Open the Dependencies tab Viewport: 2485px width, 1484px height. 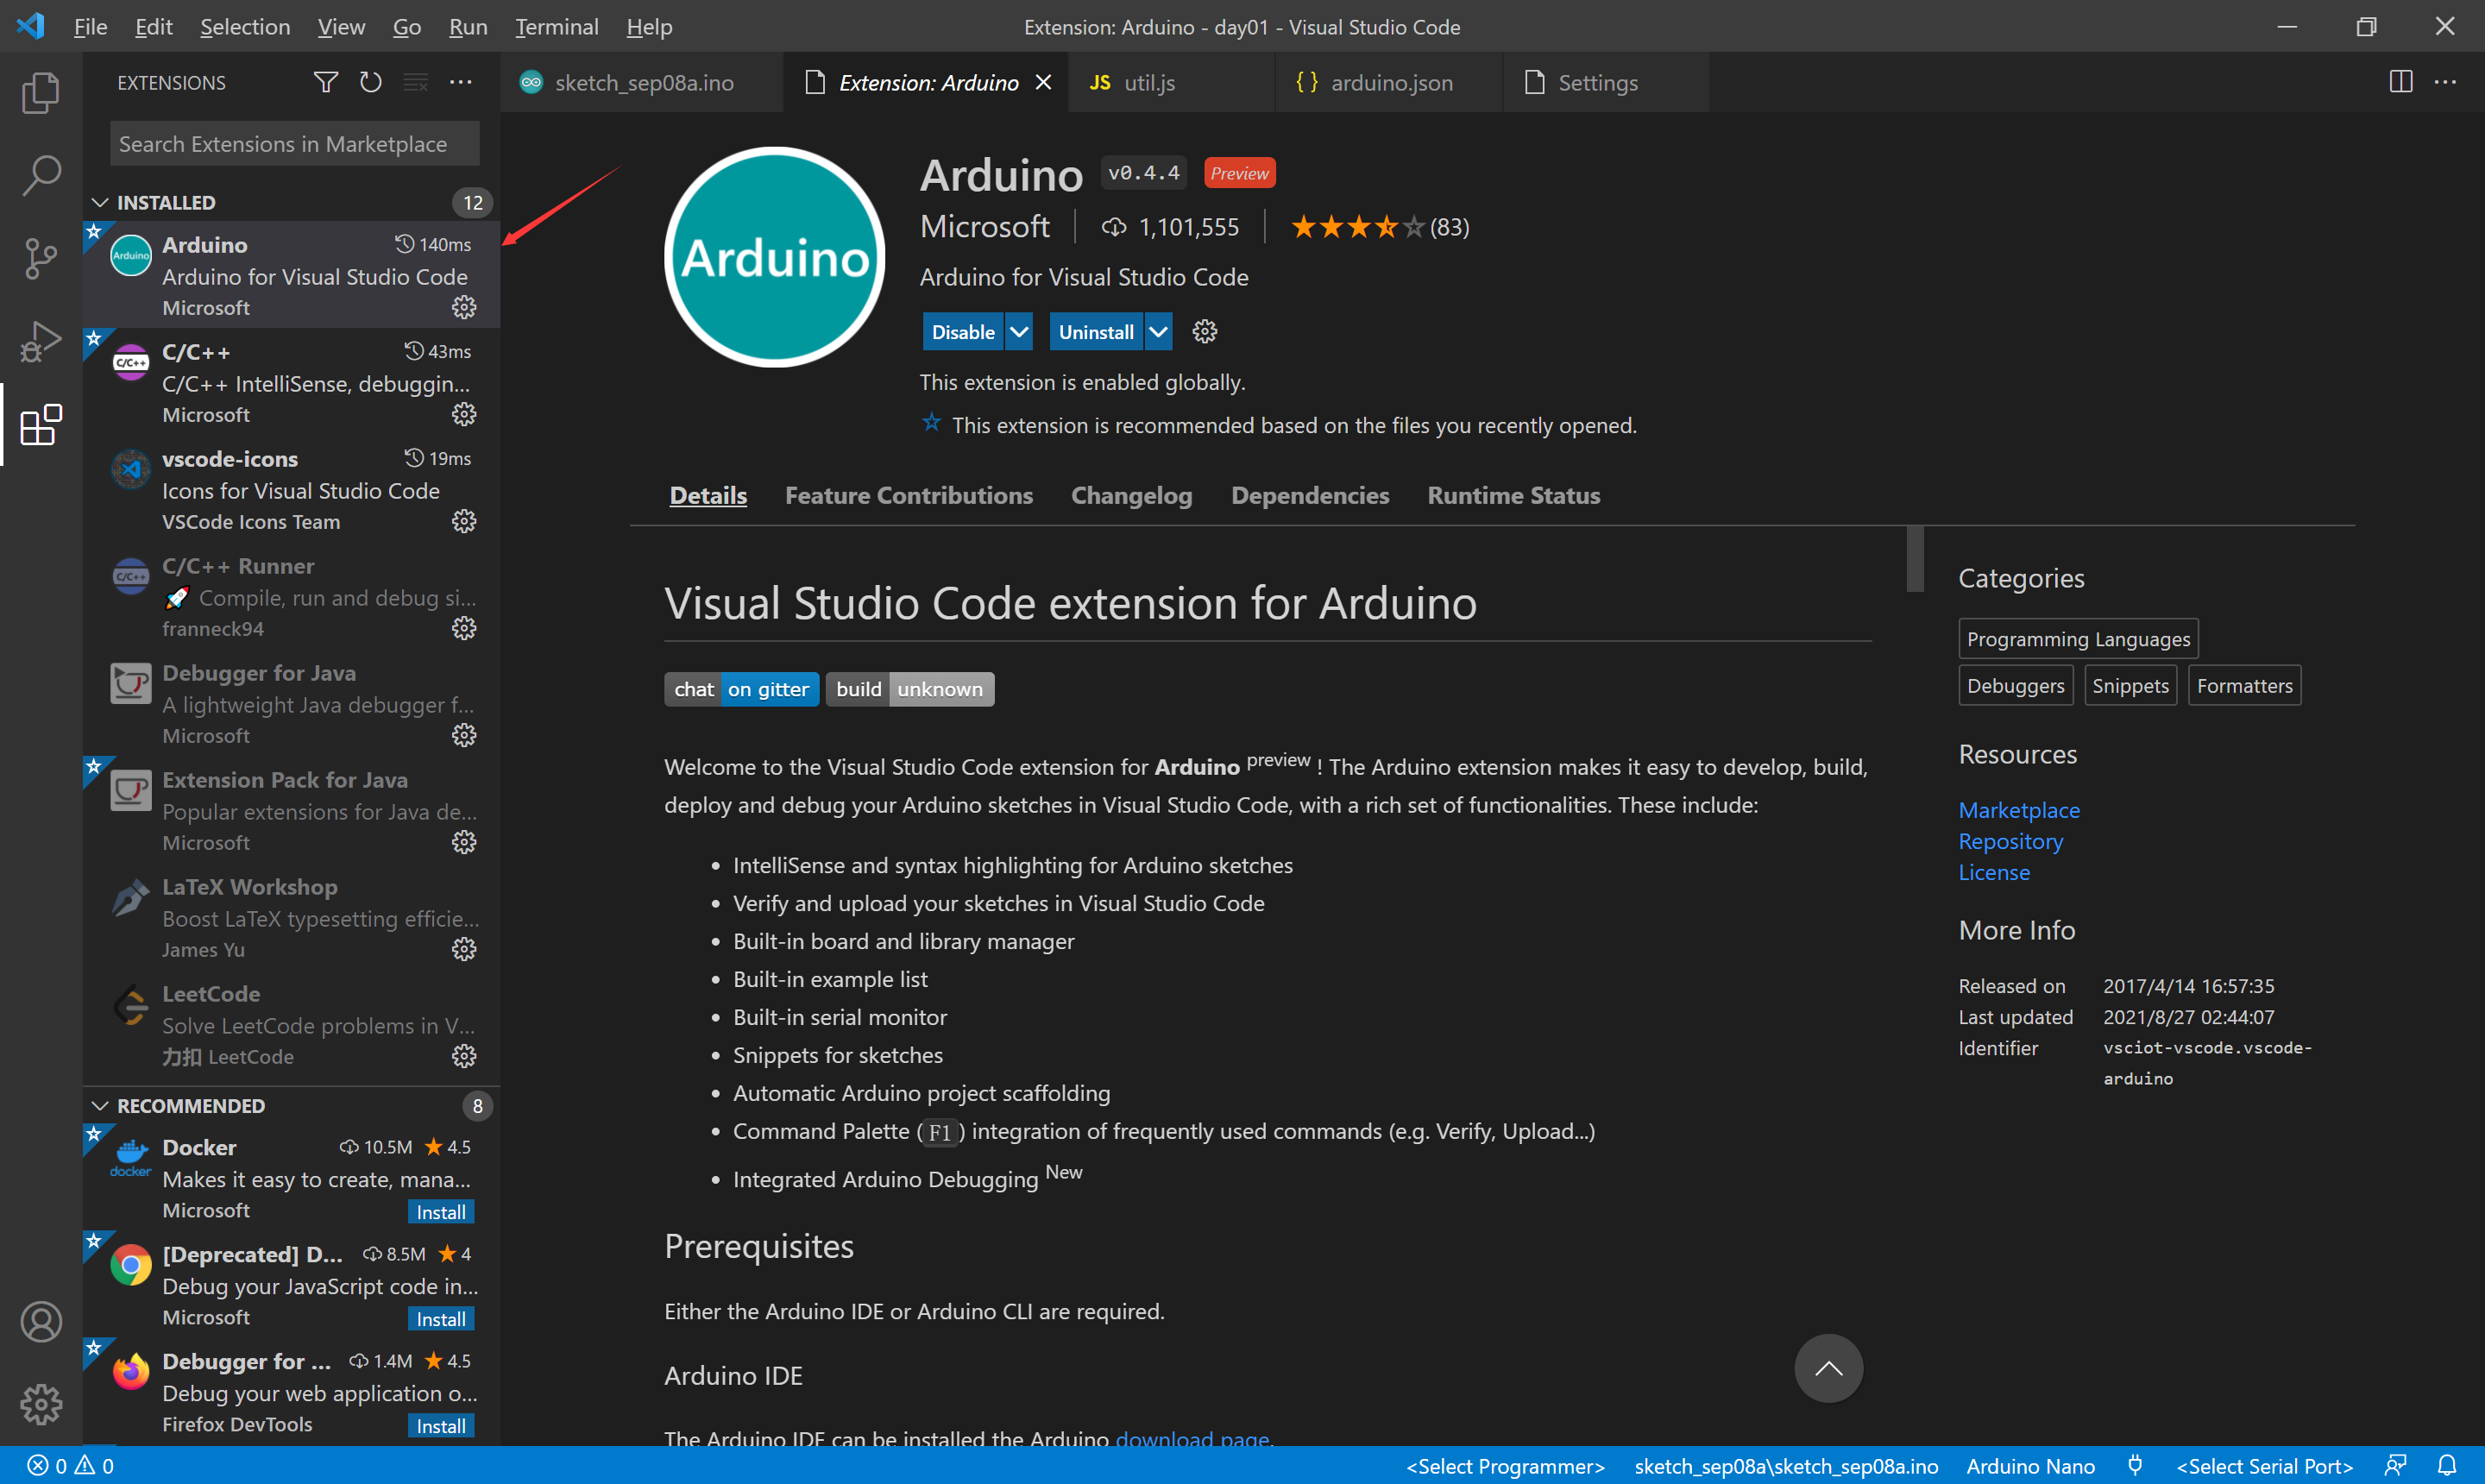click(x=1310, y=495)
